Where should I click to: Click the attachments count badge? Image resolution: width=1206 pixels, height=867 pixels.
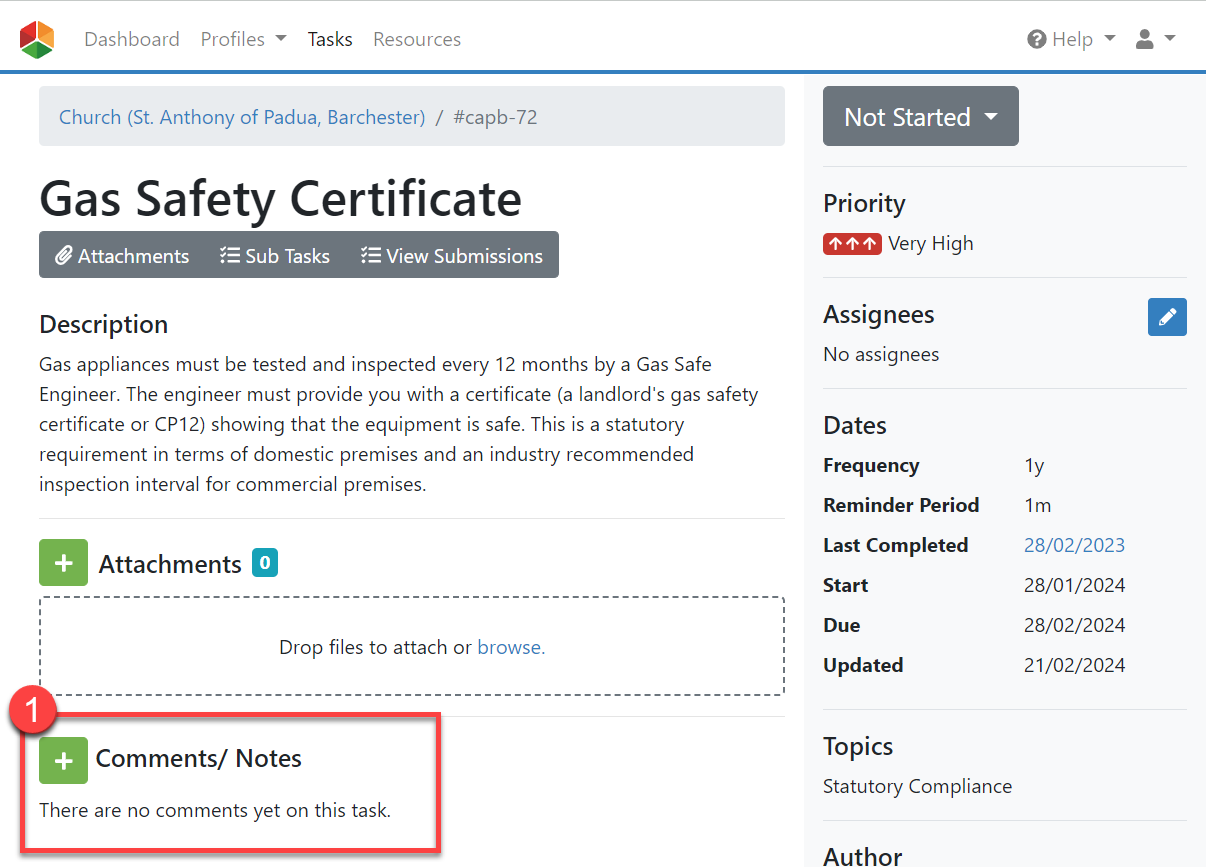pos(265,563)
